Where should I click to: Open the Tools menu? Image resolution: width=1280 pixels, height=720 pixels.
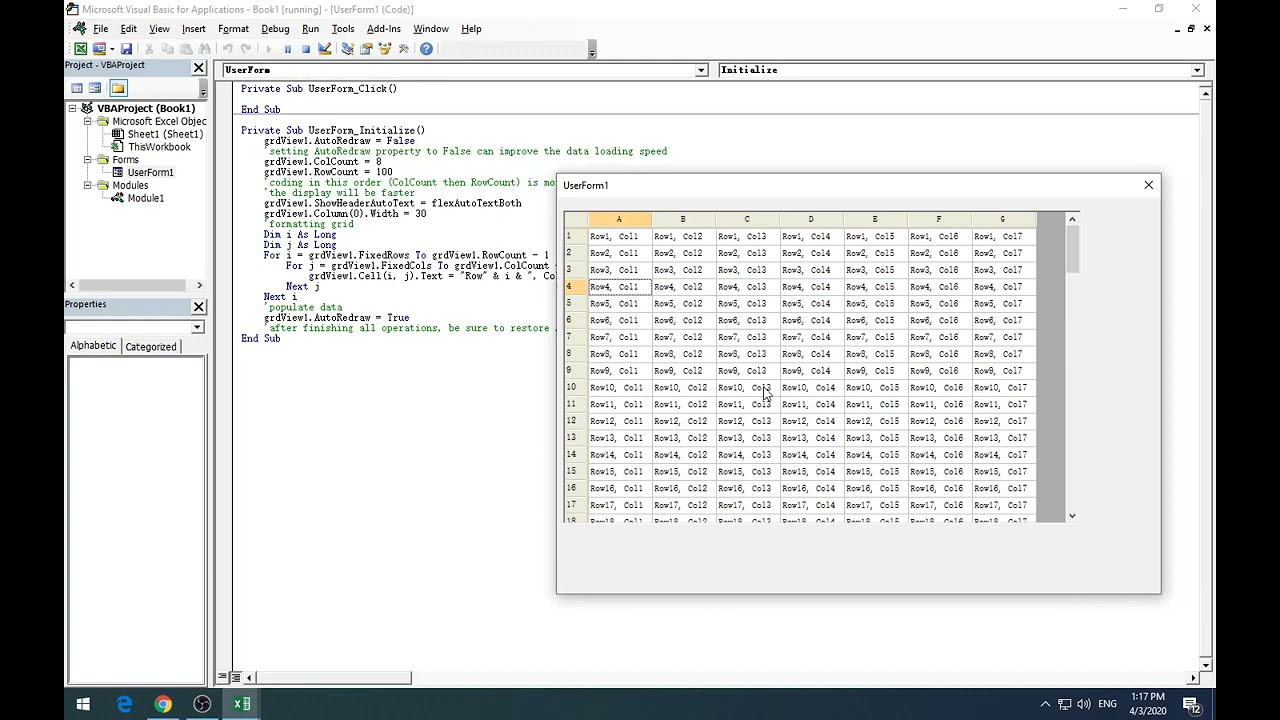point(343,29)
